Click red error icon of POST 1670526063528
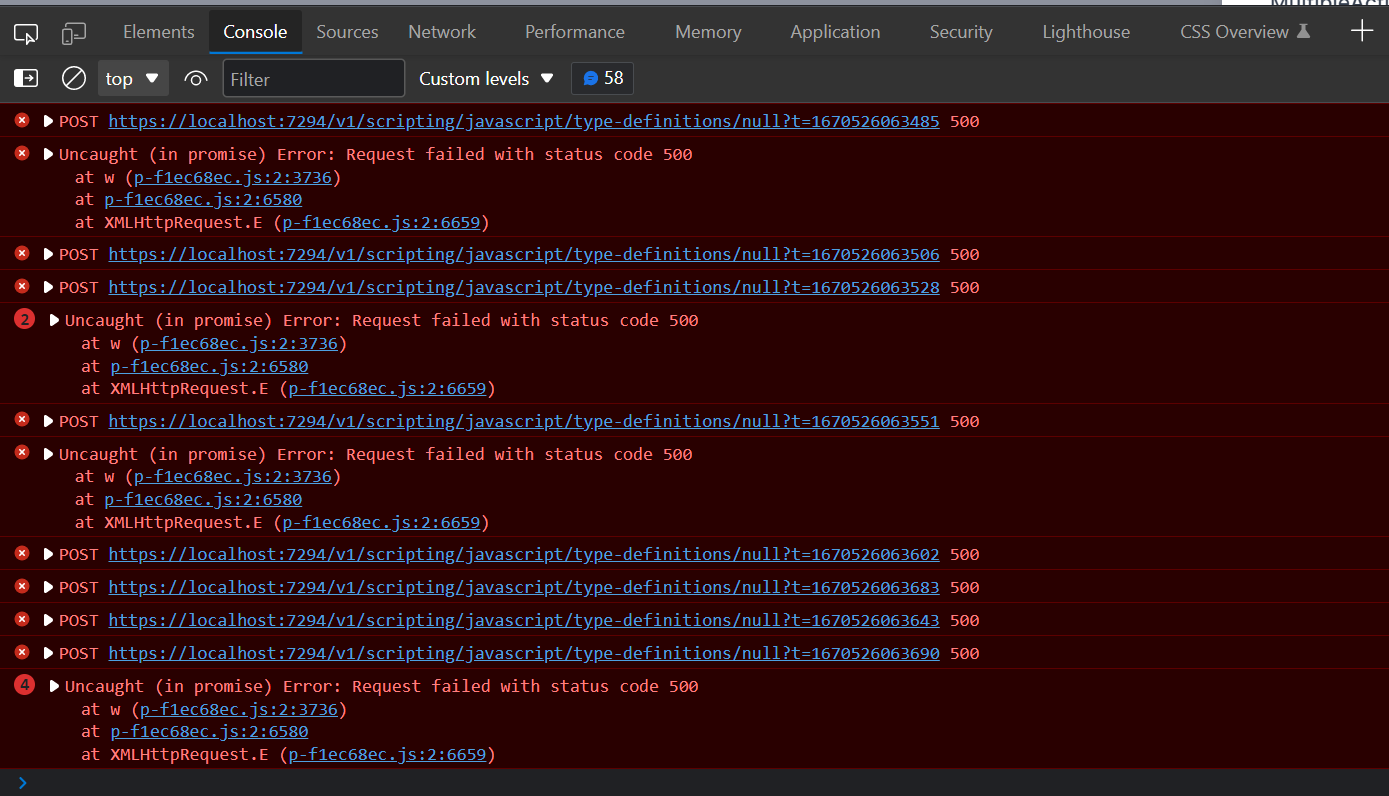Viewport: 1389px width, 796px height. (22, 286)
